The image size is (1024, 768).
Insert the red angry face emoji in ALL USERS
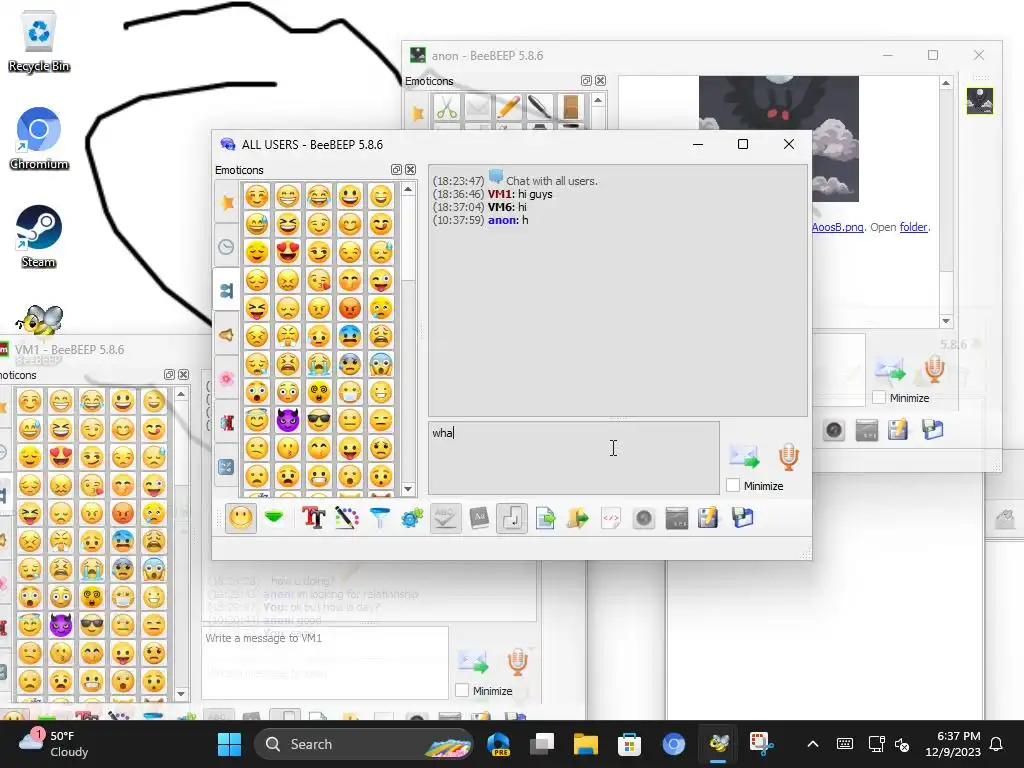coord(350,308)
